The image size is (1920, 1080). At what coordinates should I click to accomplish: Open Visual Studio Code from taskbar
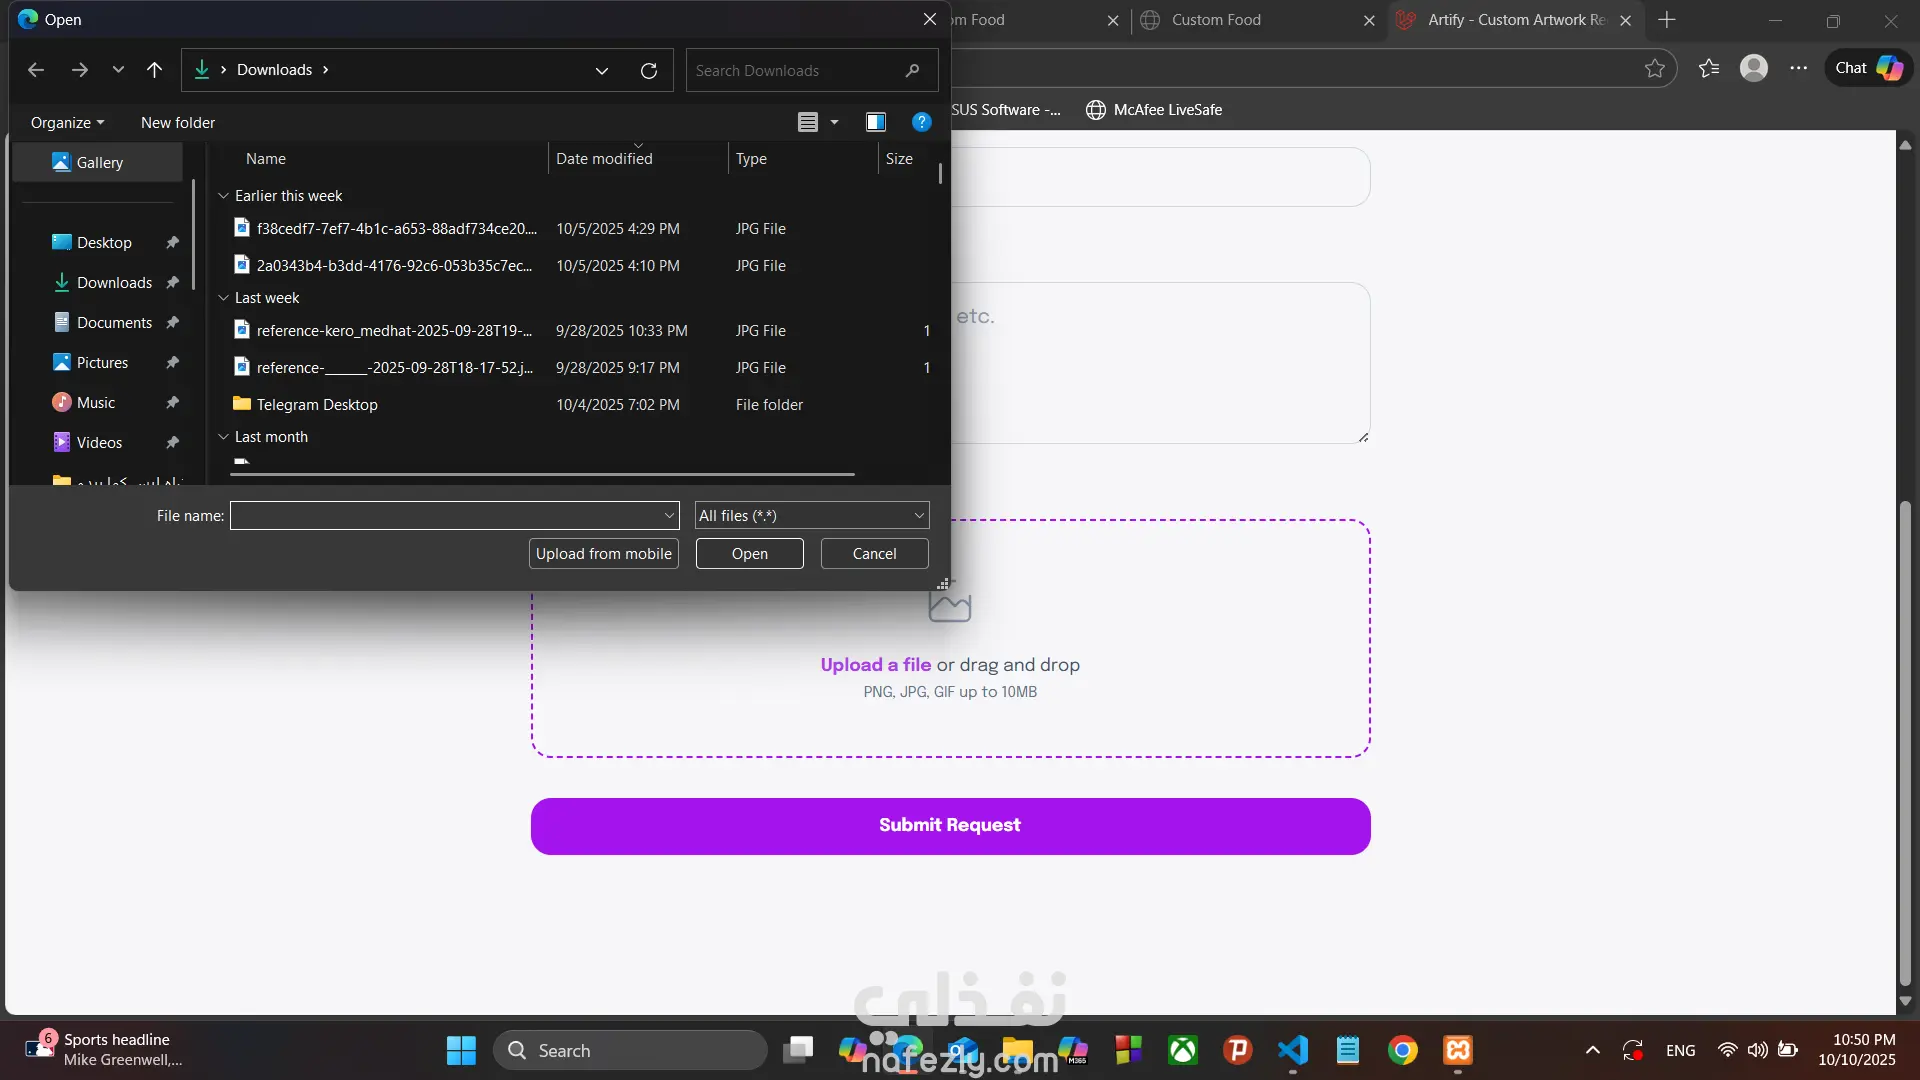(x=1292, y=1050)
